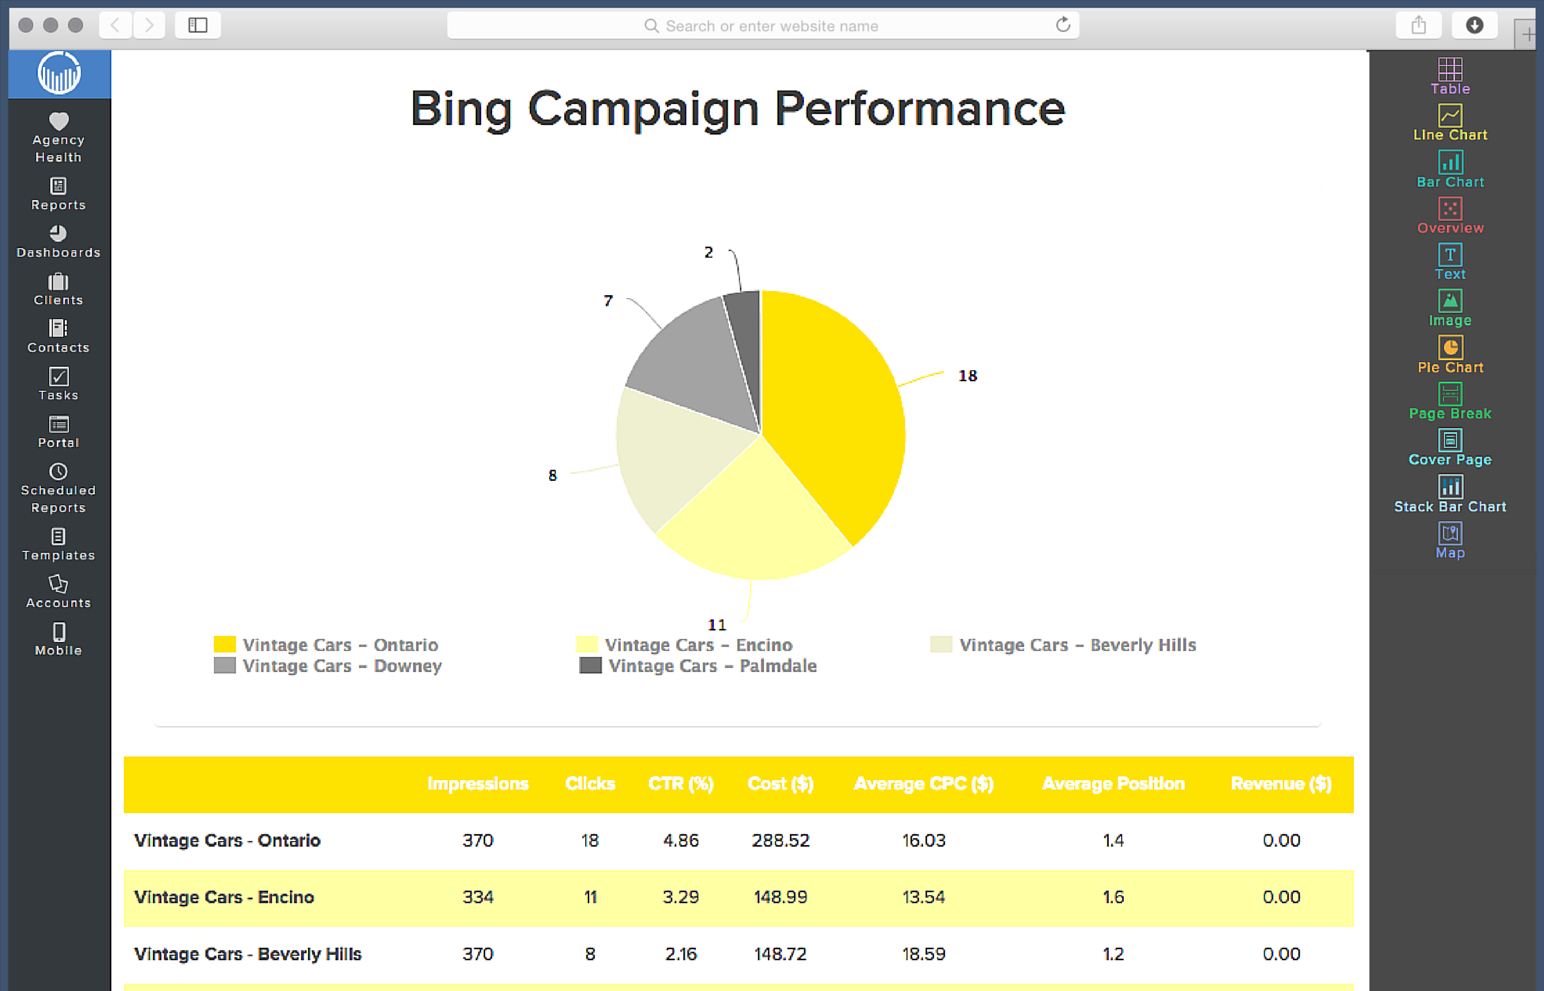Viewport: 1544px width, 991px height.
Task: Insert a Cover Page widget
Action: (1450, 447)
